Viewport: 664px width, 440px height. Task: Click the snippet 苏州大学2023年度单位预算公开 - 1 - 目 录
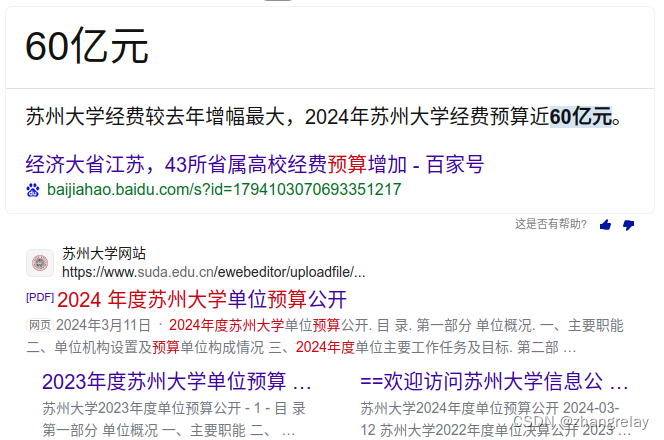[174, 408]
